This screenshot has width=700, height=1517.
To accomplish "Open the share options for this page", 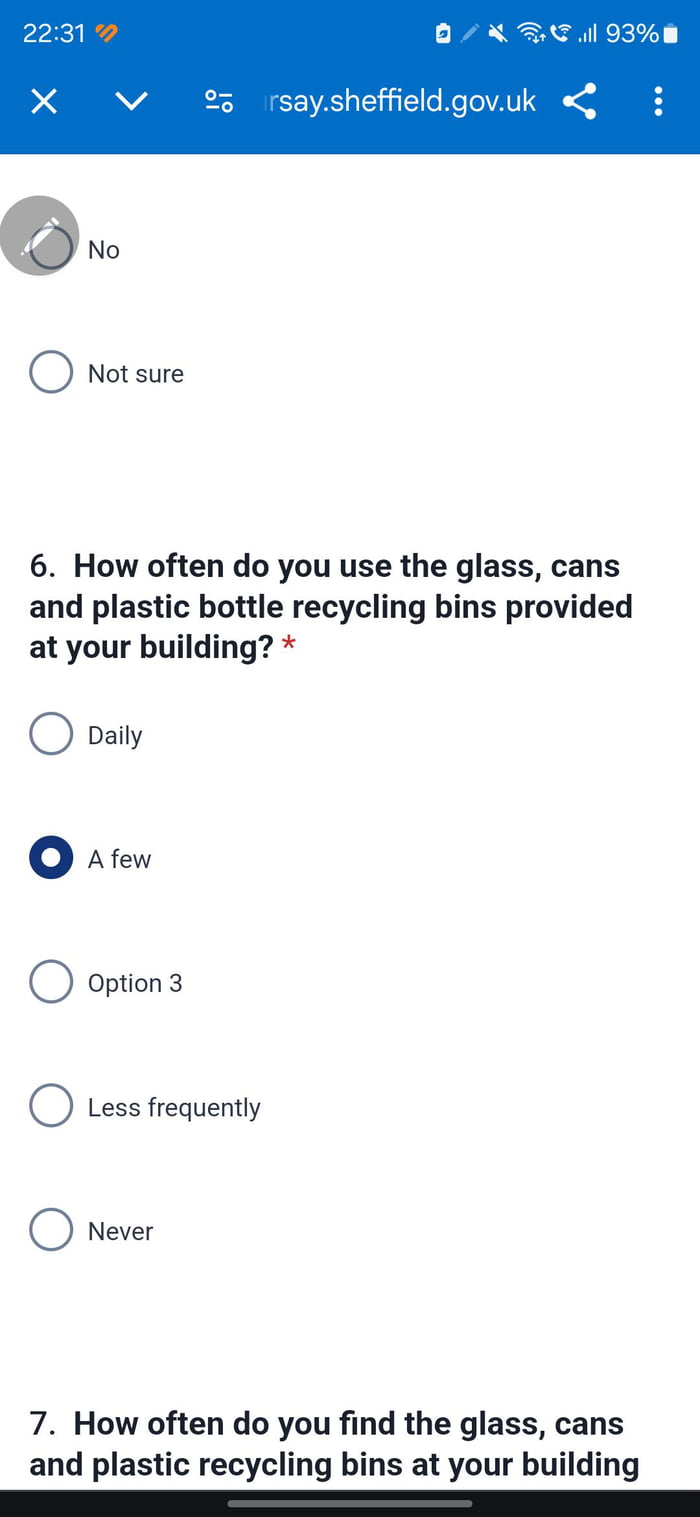I will coord(580,101).
